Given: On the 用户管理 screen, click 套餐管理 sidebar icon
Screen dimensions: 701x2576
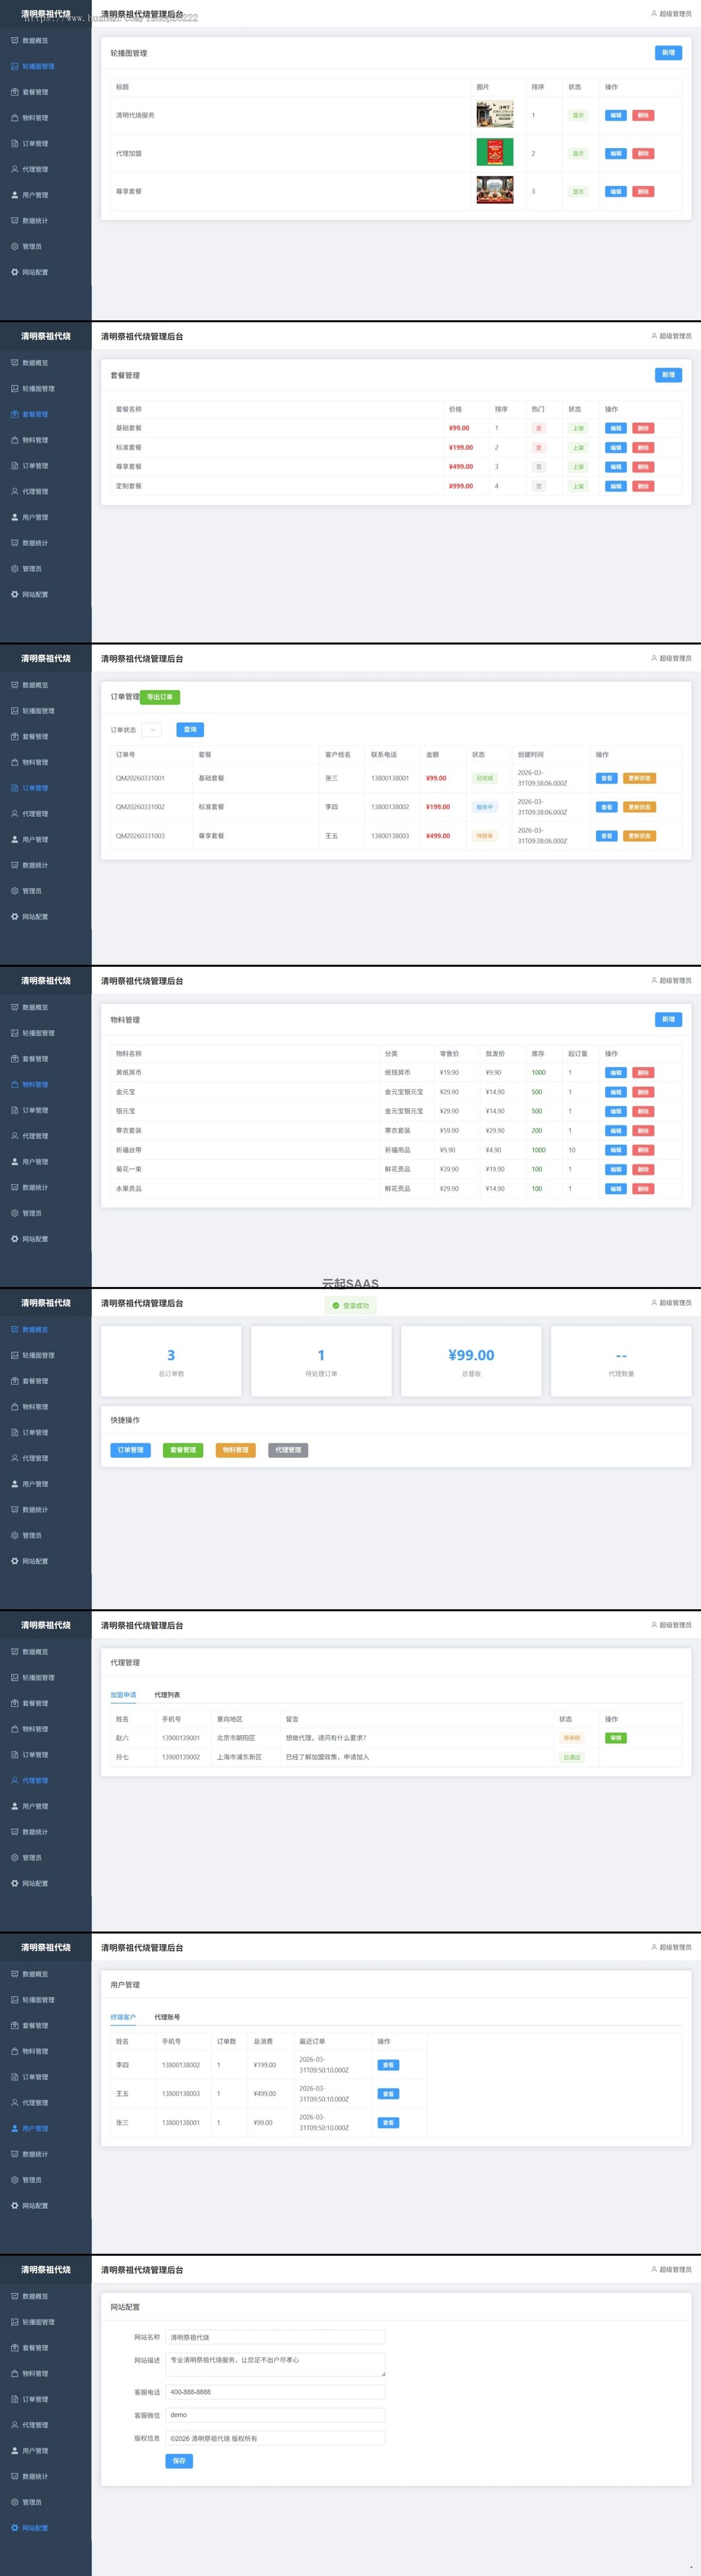Looking at the screenshot, I should click(14, 2025).
